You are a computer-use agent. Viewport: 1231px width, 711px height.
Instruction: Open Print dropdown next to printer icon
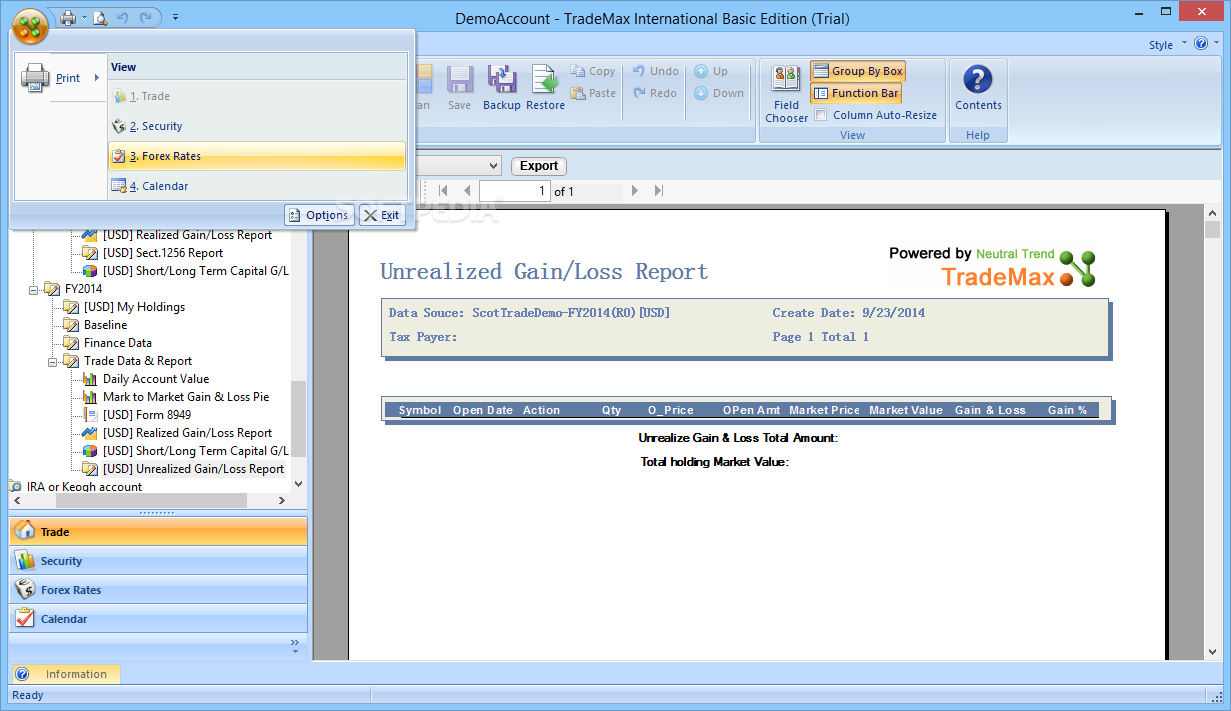click(x=84, y=18)
